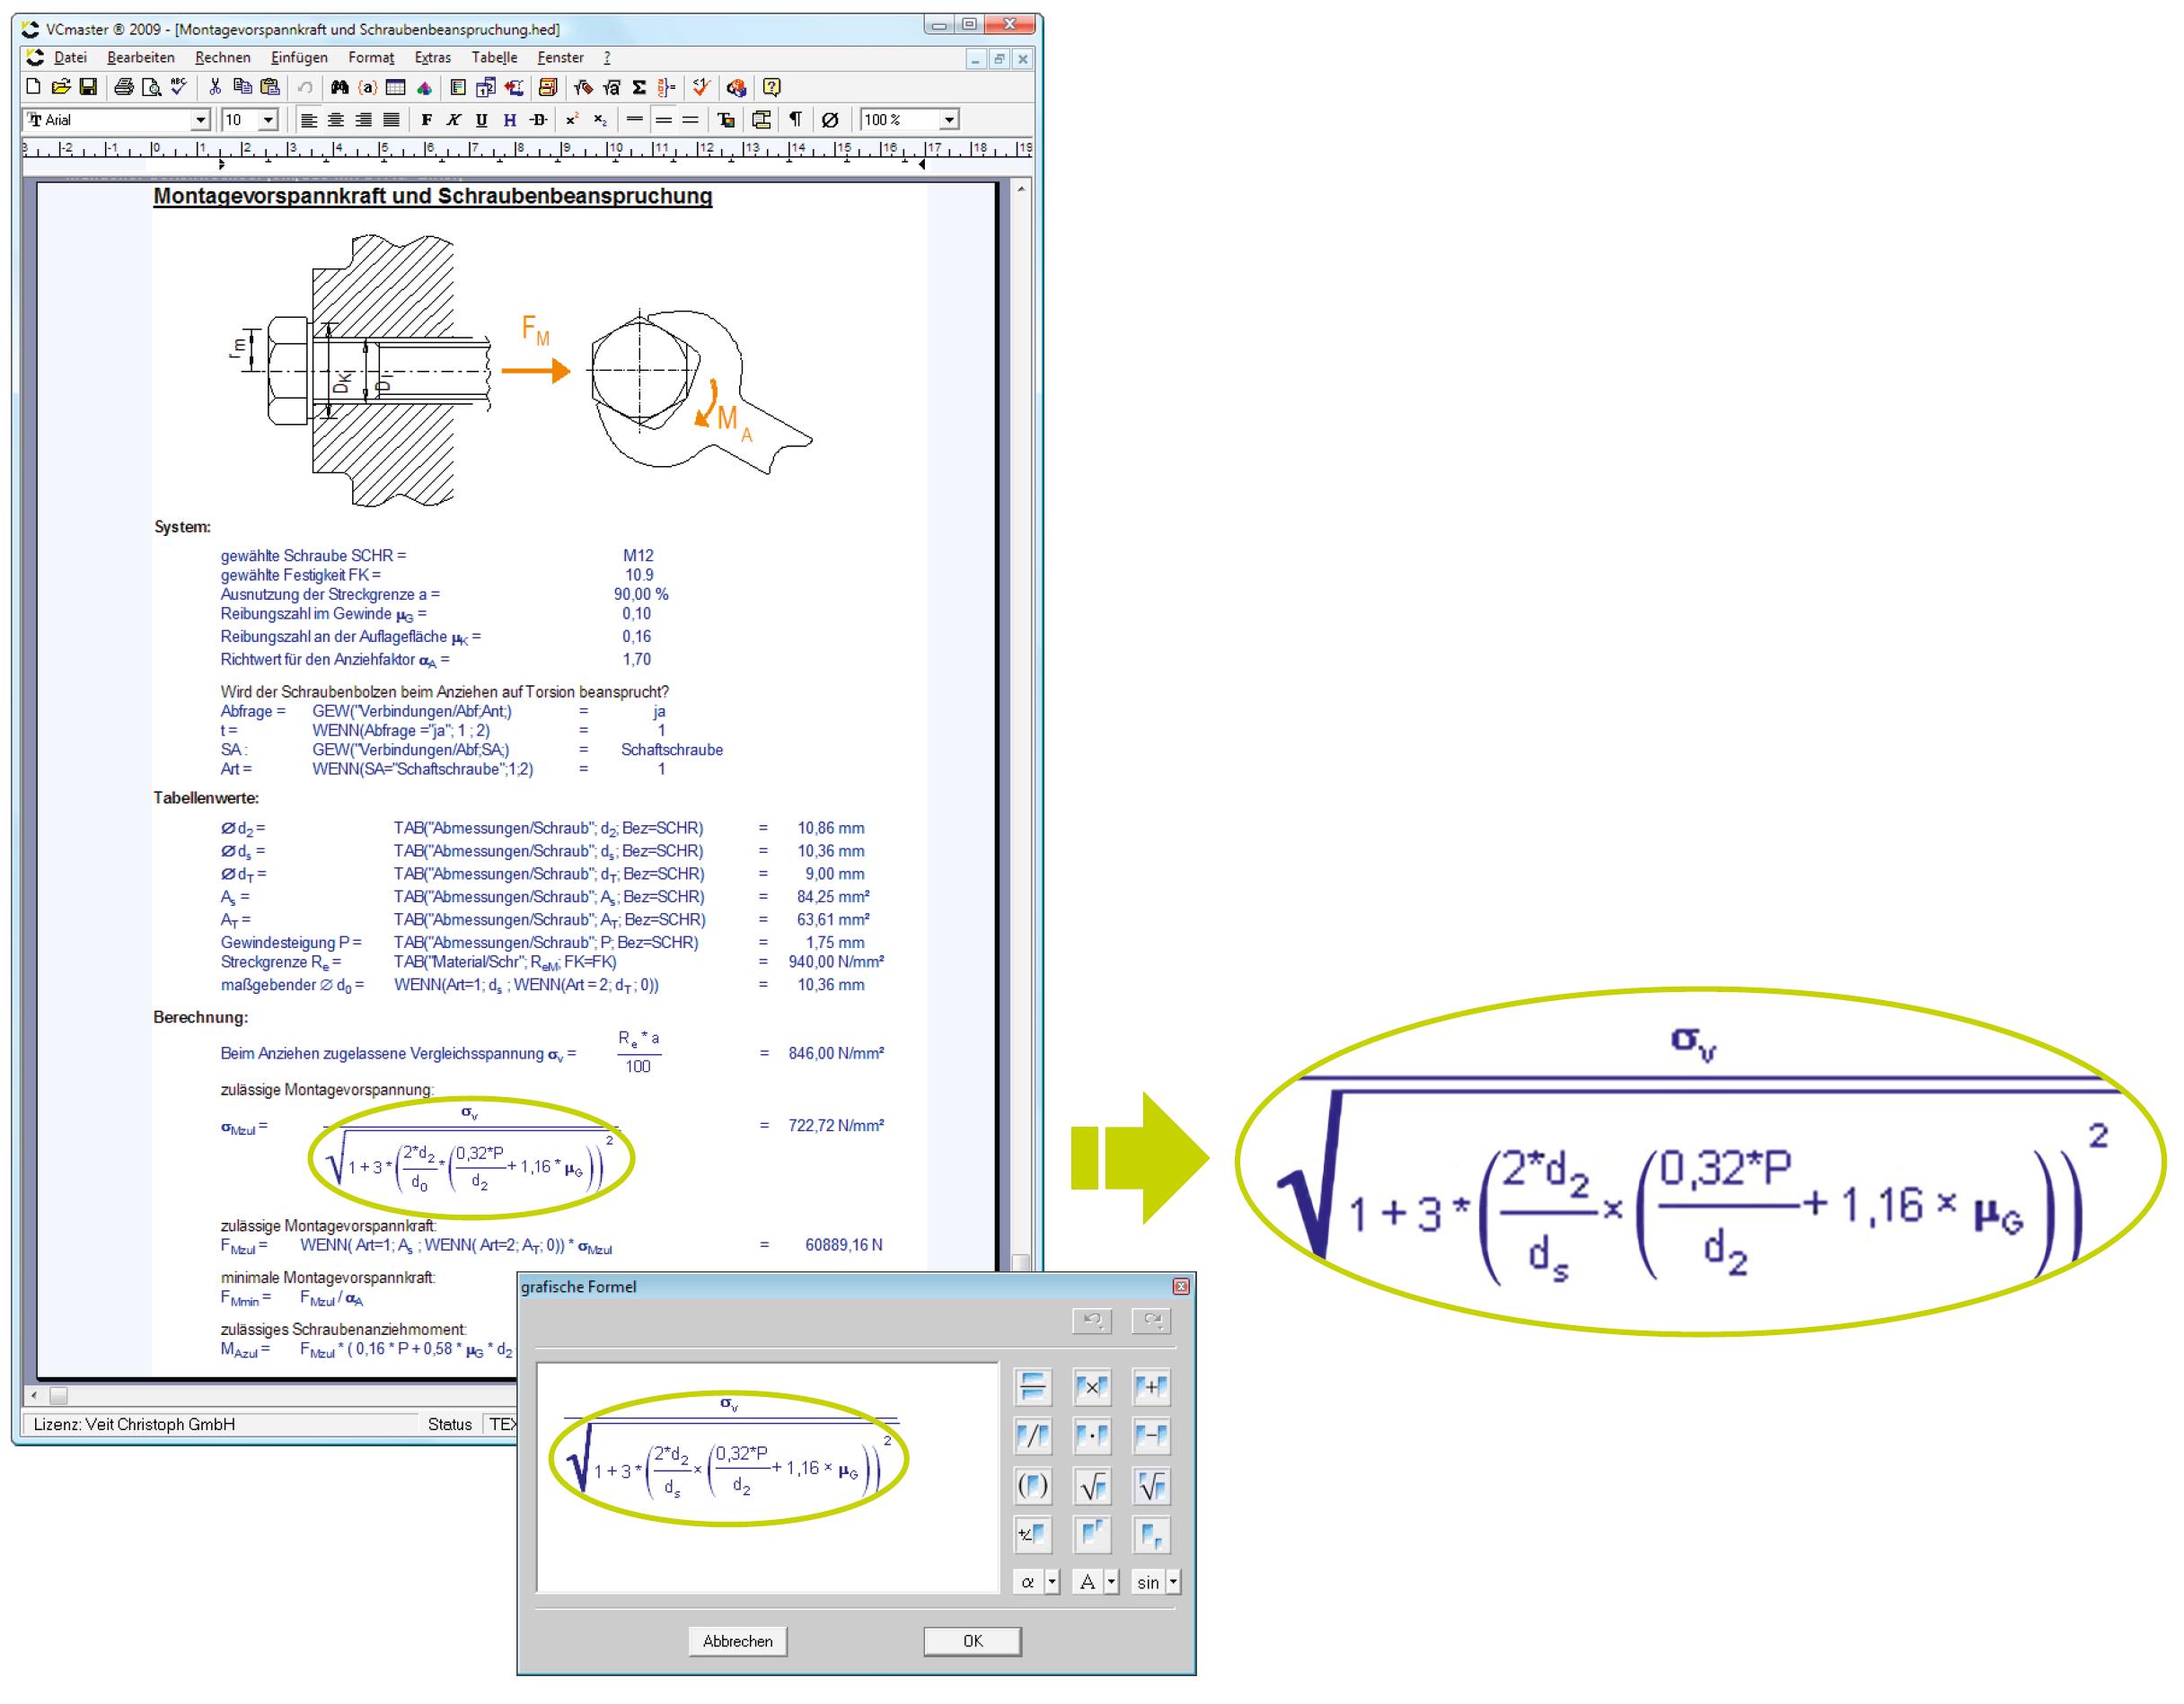Insert square root template button

click(1092, 1487)
